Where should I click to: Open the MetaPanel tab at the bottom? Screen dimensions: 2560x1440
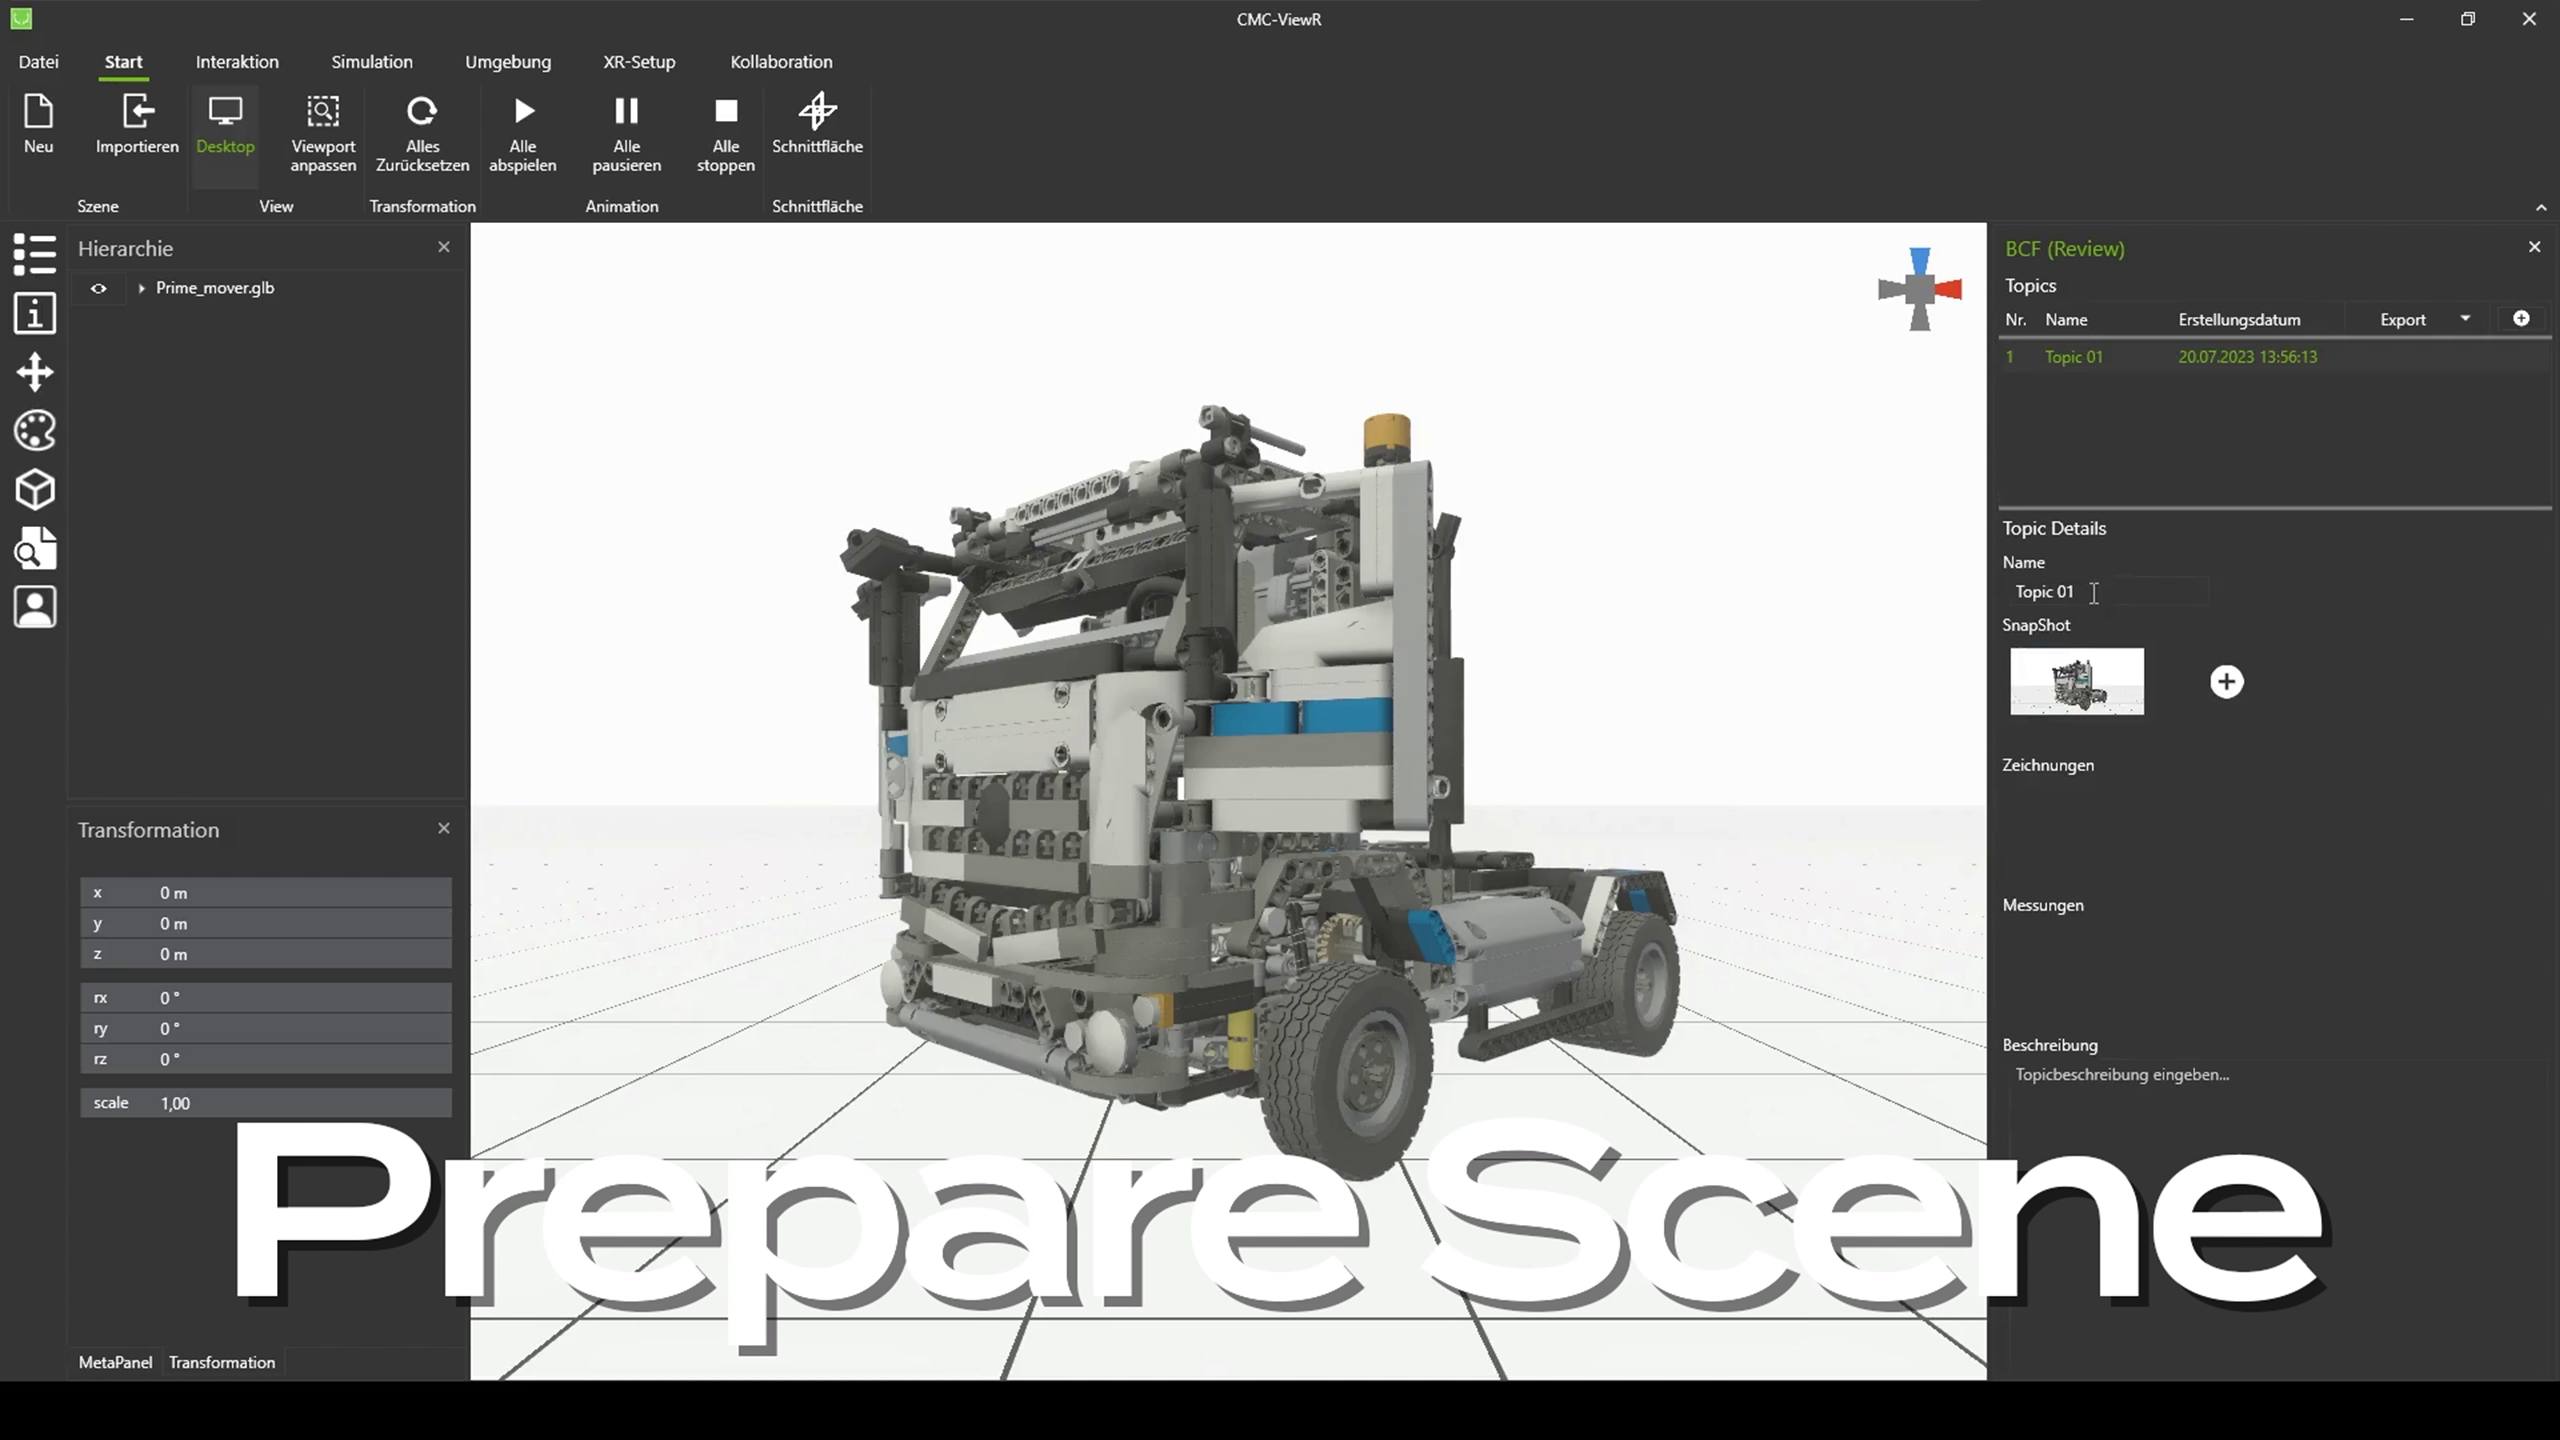pyautogui.click(x=115, y=1362)
